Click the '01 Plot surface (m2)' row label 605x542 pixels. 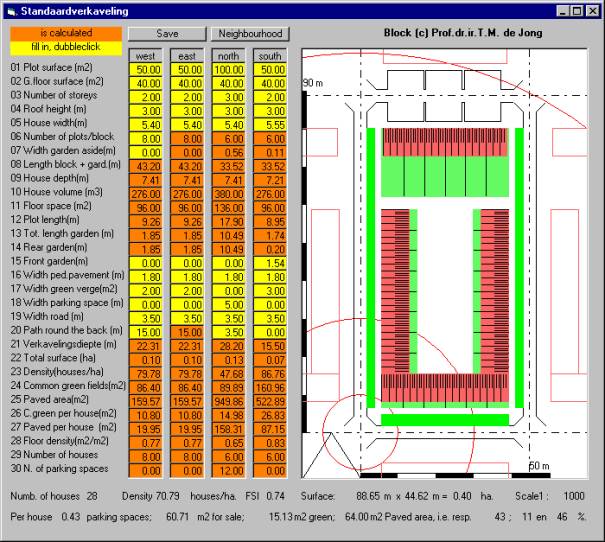click(x=52, y=68)
